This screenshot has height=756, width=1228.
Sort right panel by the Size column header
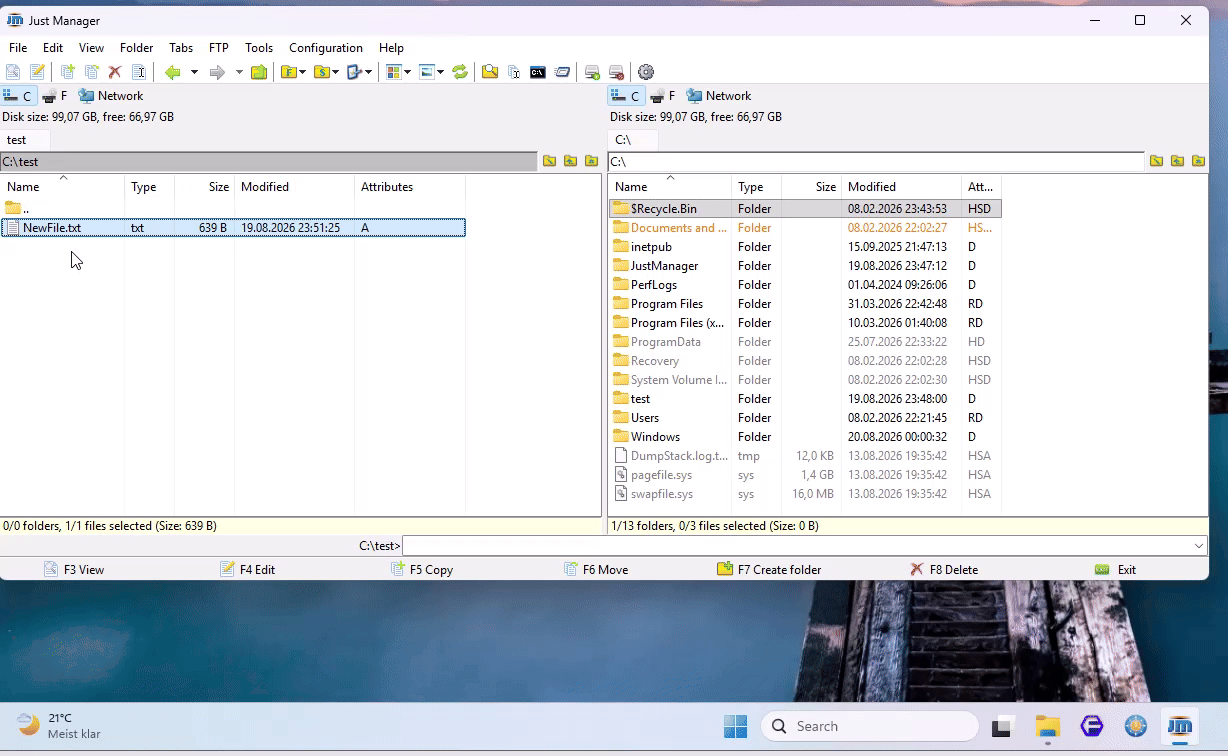tap(812, 187)
